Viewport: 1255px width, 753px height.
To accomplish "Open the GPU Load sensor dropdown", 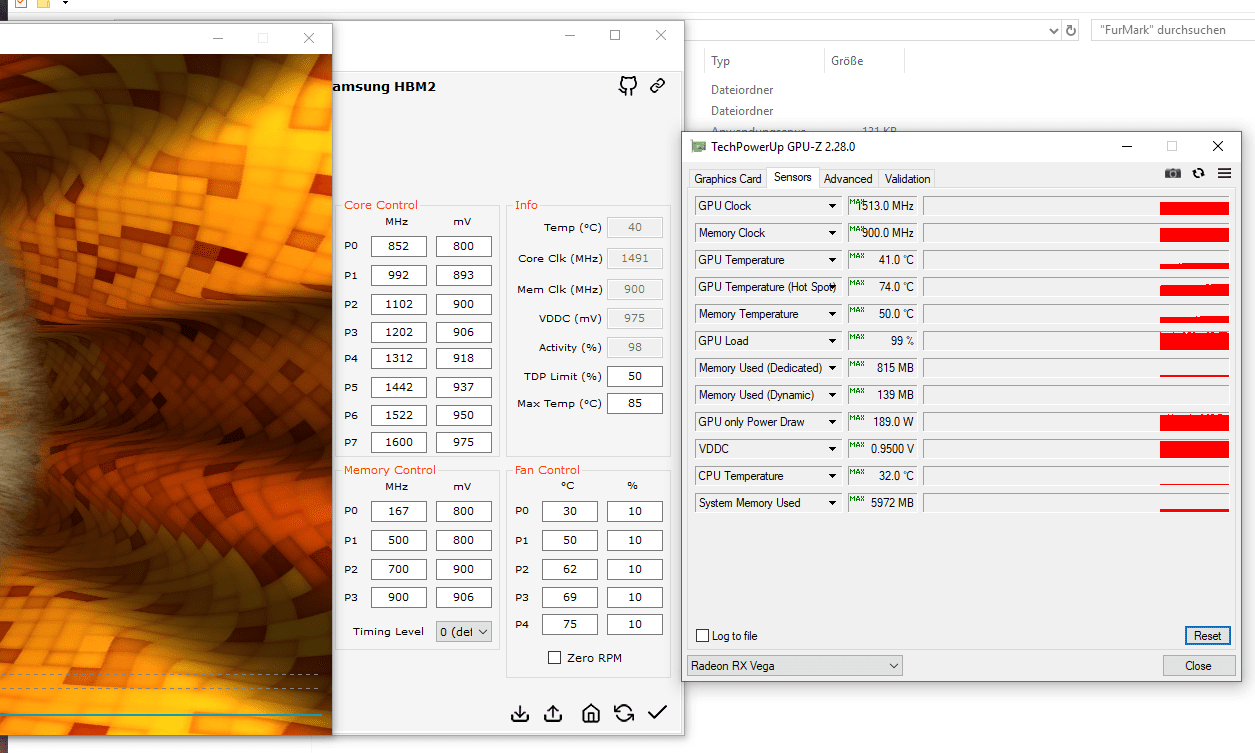I will click(x=832, y=341).
